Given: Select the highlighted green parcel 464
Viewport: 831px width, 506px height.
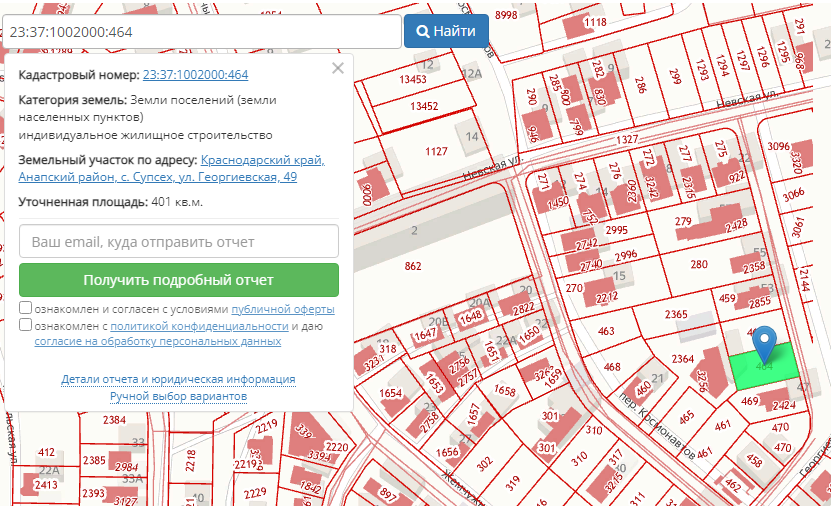Looking at the screenshot, I should pos(764,367).
